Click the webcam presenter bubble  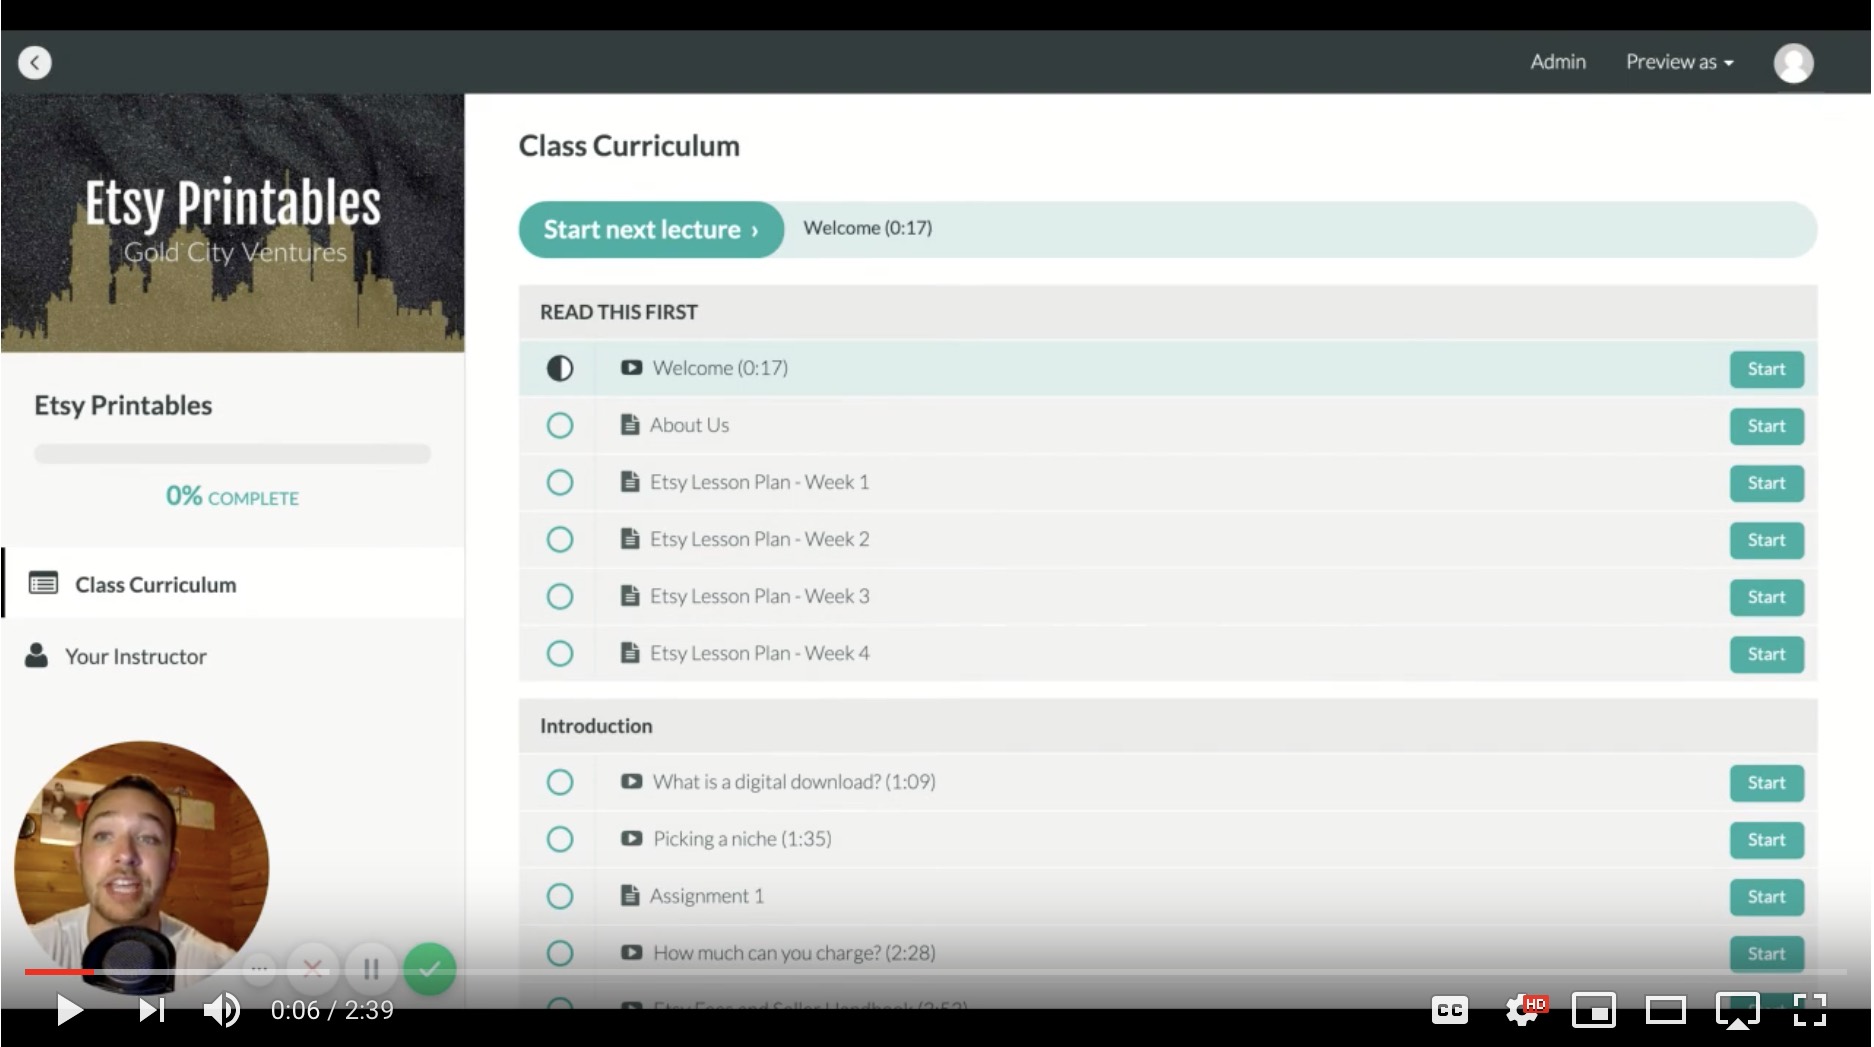142,866
